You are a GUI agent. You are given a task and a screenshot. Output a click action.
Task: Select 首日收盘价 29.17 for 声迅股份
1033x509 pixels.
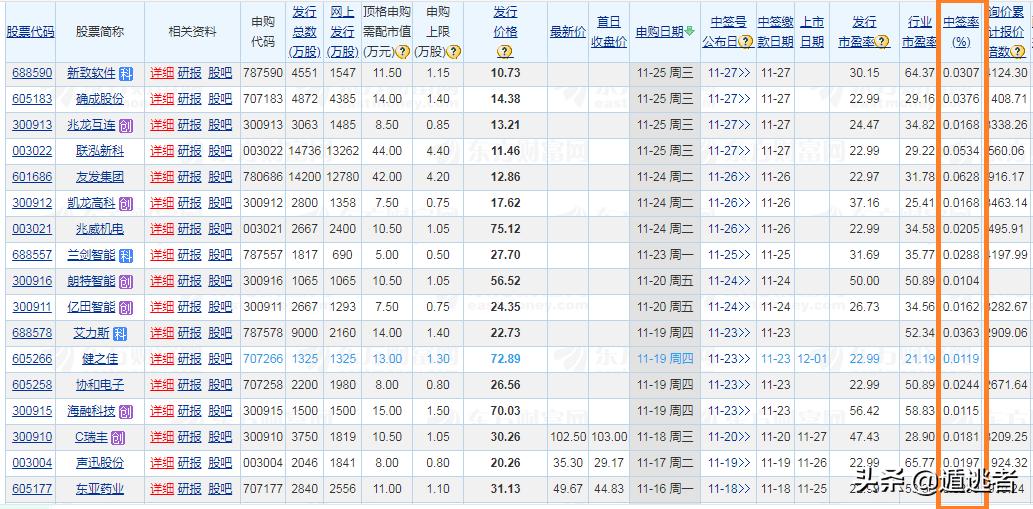(x=609, y=464)
